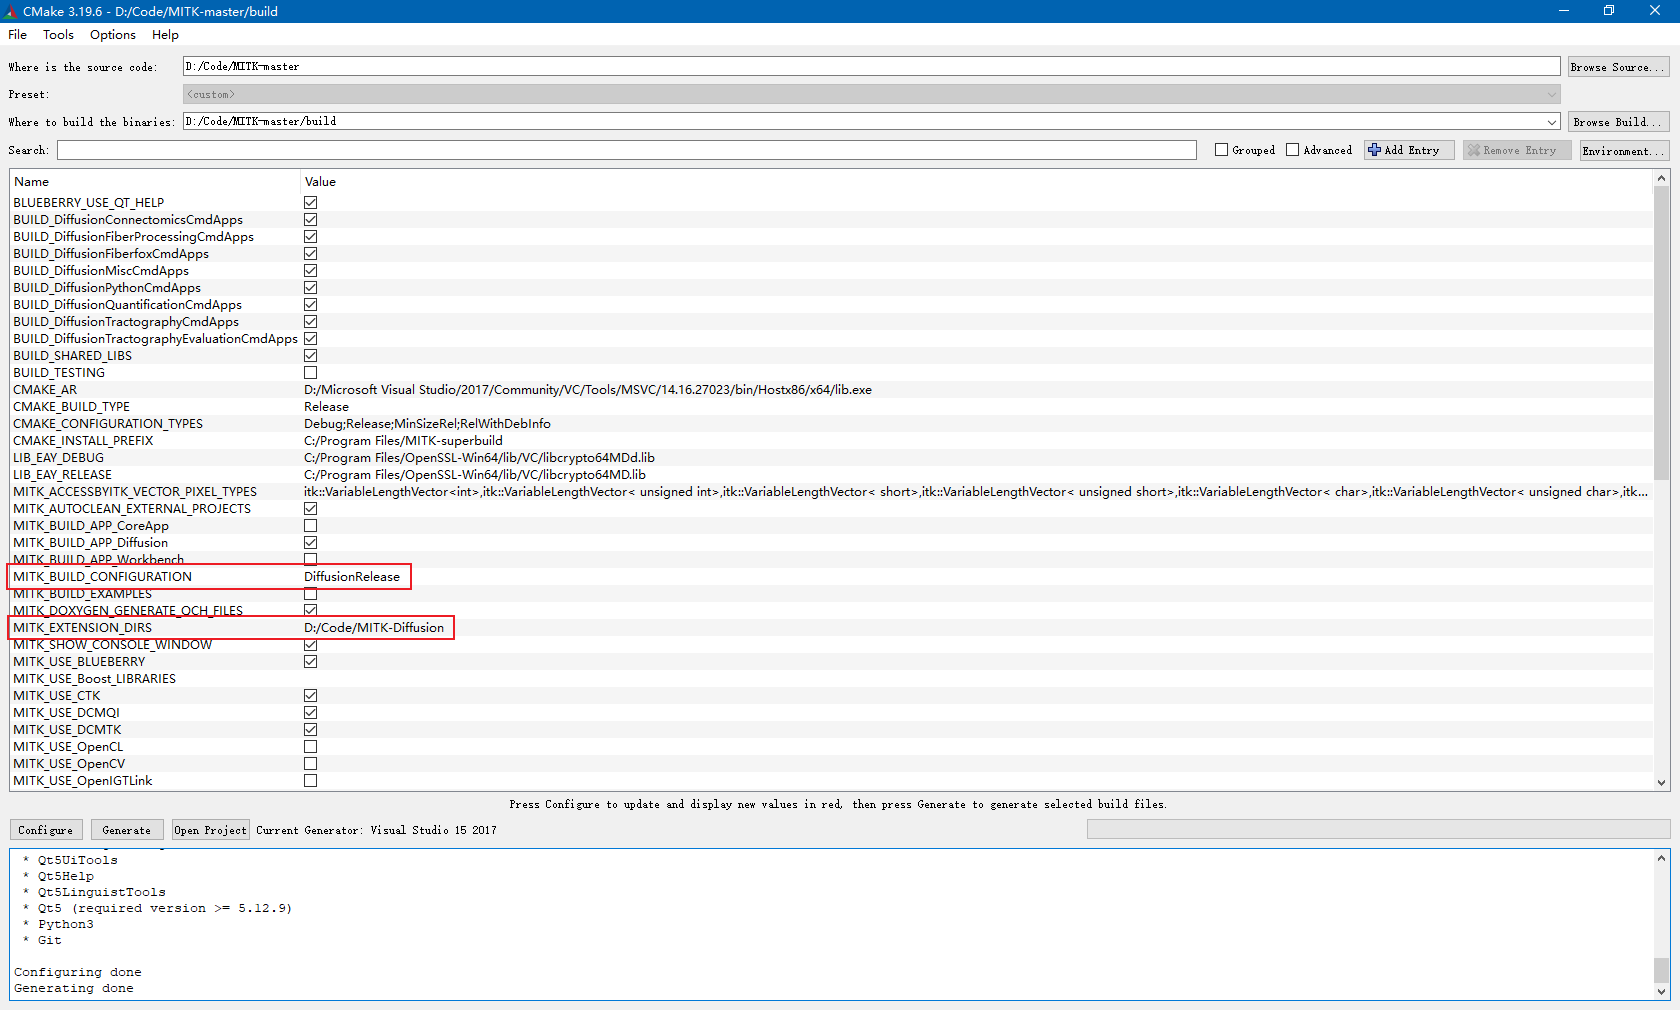The image size is (1680, 1010).
Task: Enable MITK_USE_OpenCV checkbox
Action: coord(311,764)
